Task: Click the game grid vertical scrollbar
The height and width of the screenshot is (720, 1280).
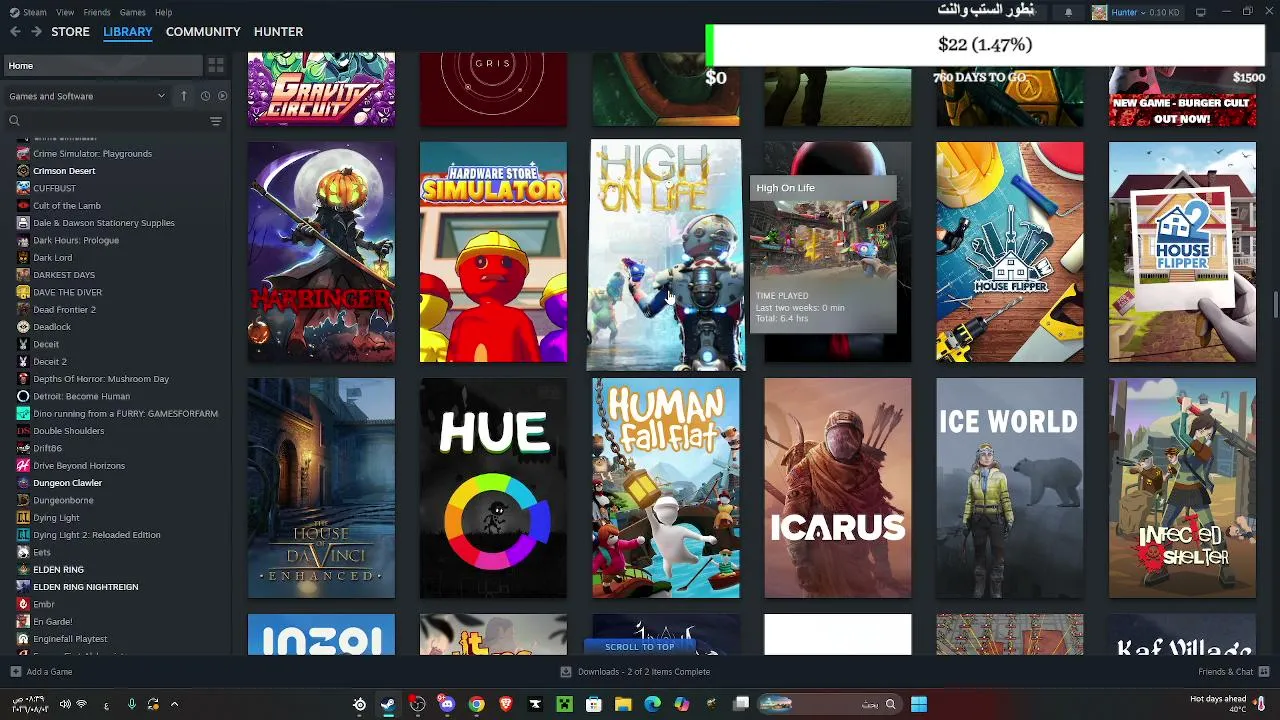Action: (x=1274, y=303)
